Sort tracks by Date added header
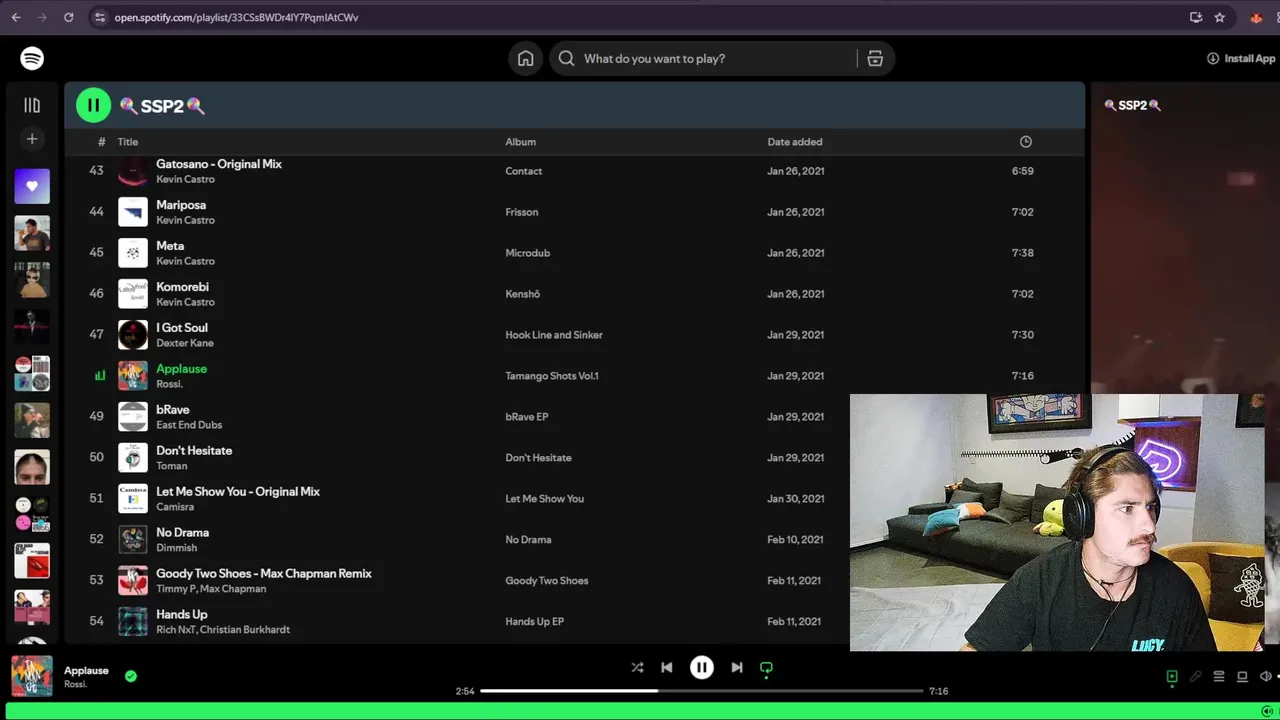The image size is (1280, 720). click(795, 142)
